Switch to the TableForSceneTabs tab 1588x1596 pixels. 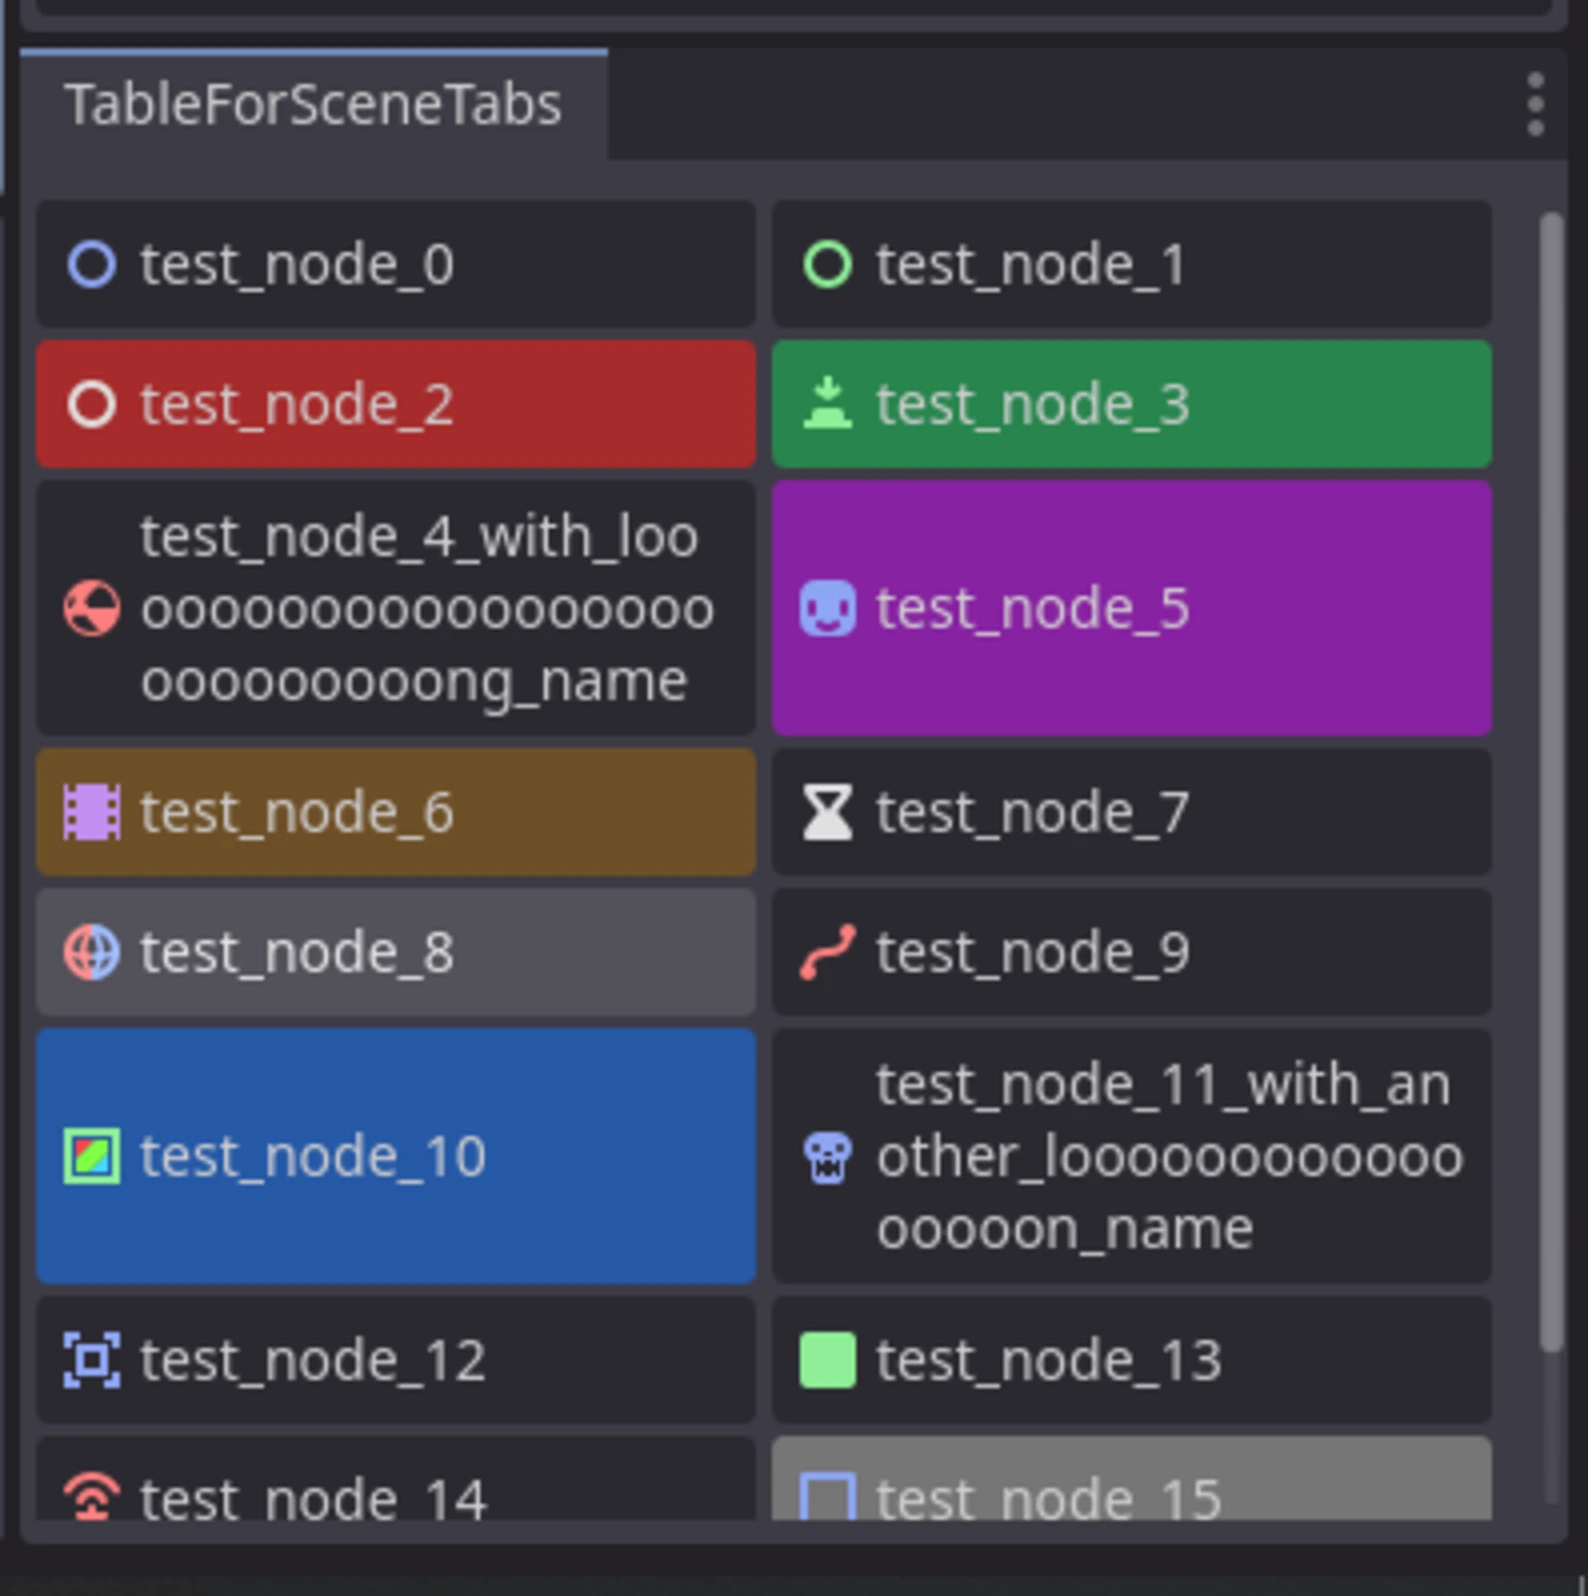point(313,104)
